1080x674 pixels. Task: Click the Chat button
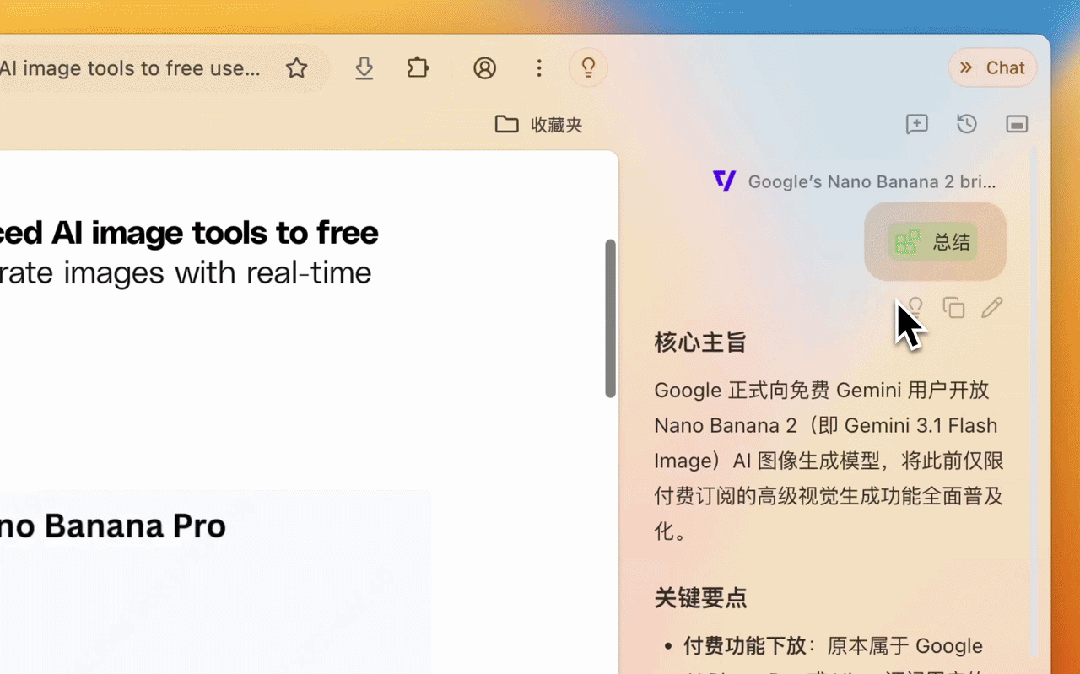[1004, 67]
